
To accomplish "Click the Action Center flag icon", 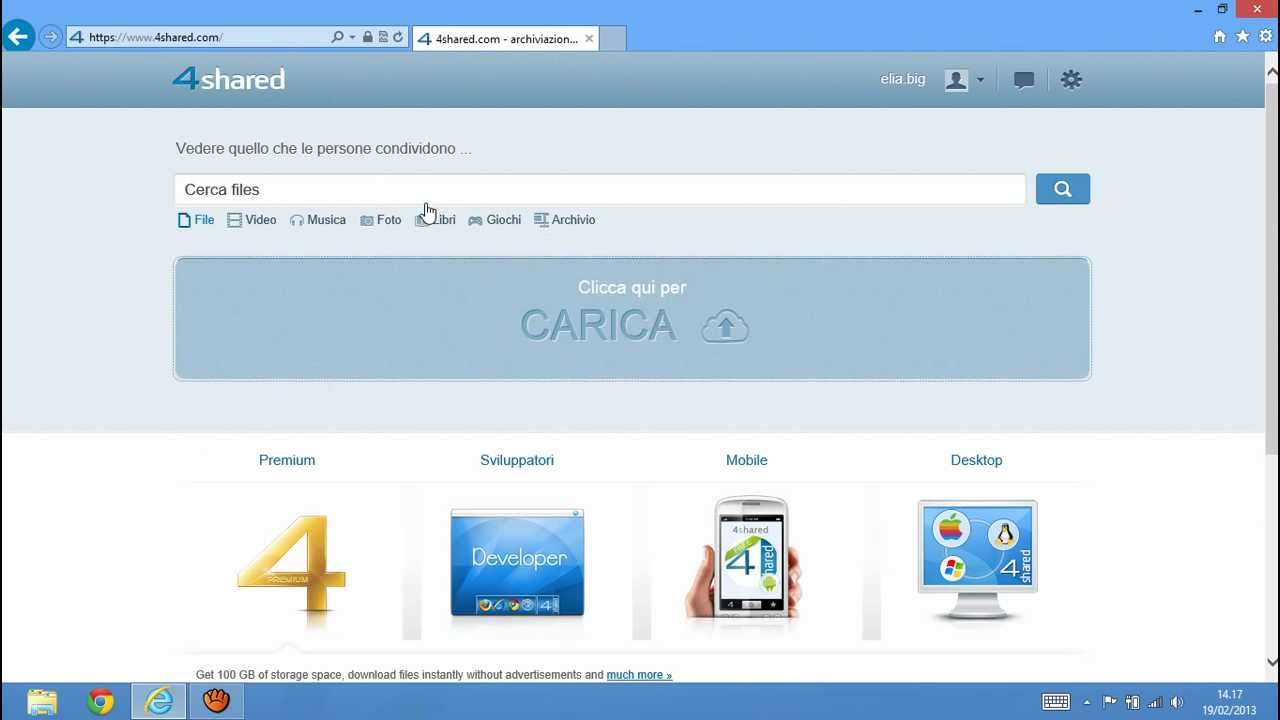I will (1110, 702).
